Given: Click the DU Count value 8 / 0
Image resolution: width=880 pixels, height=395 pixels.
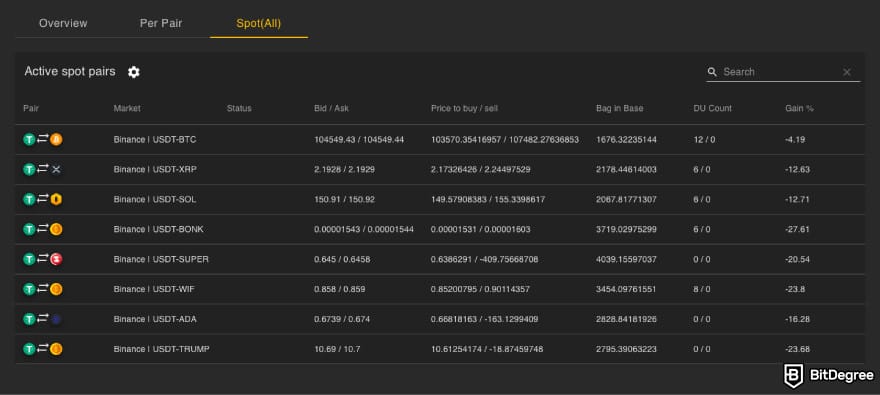Looking at the screenshot, I should 702,289.
